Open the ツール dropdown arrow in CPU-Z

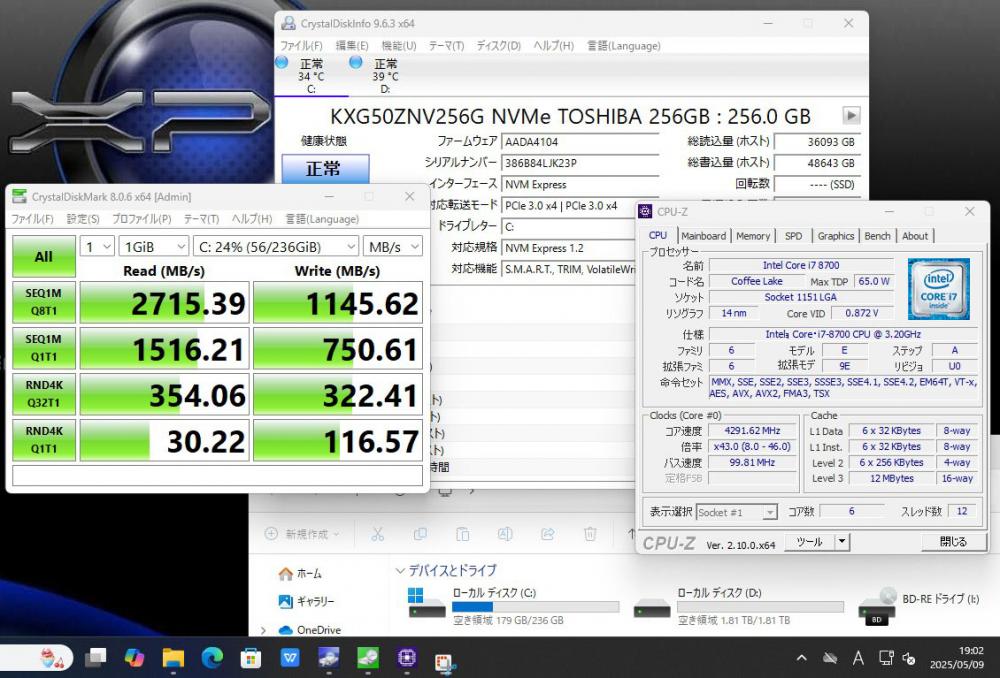click(842, 542)
